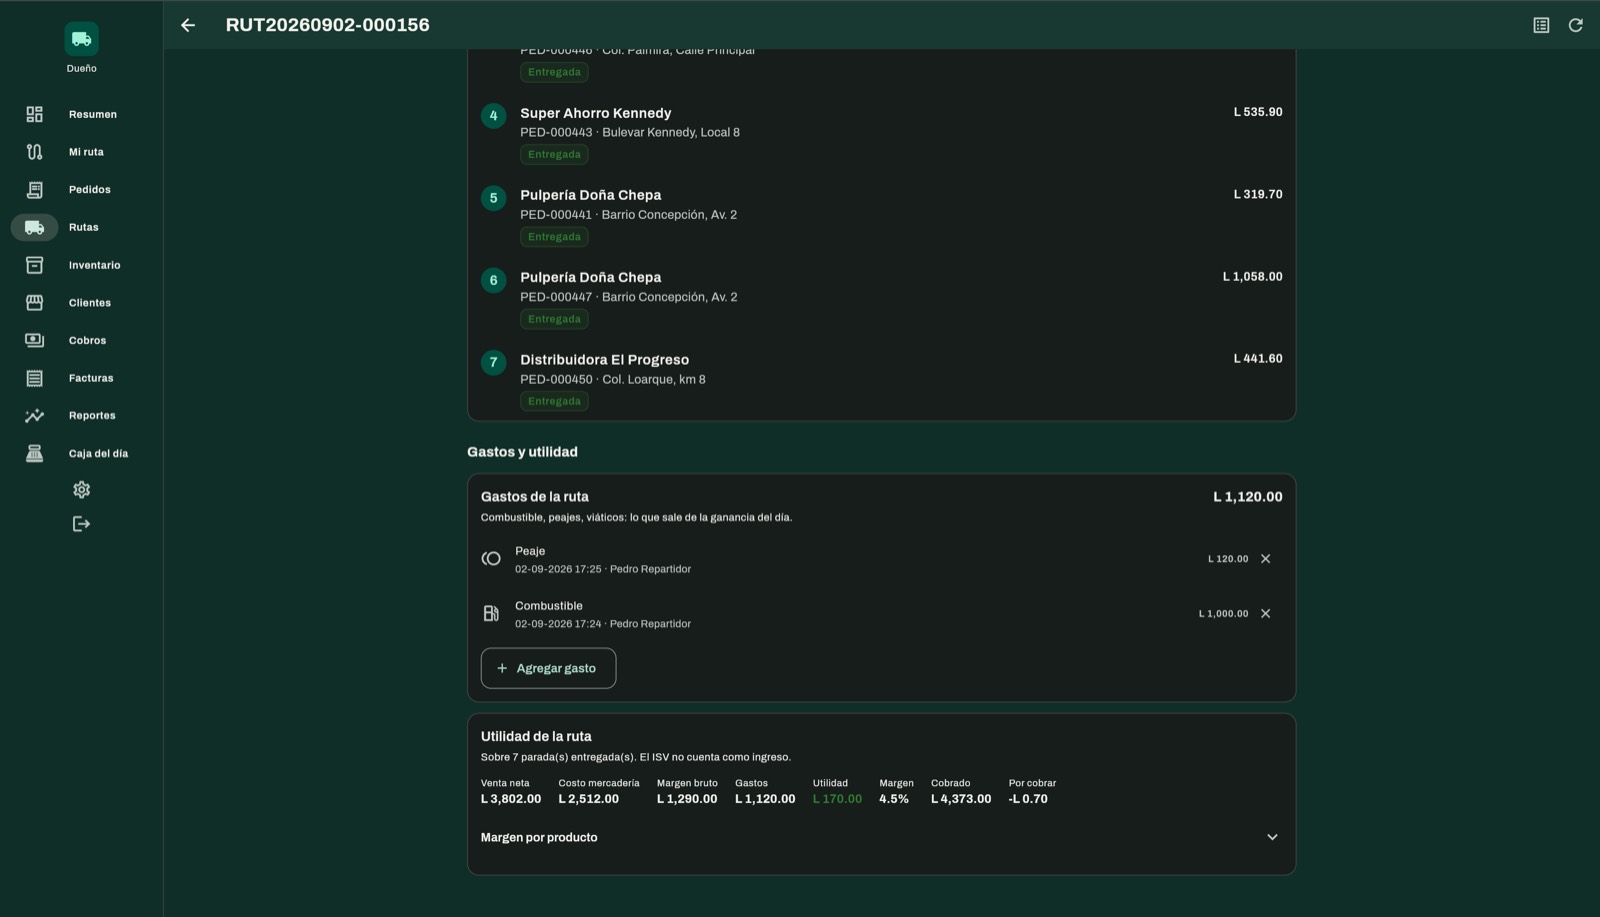Click the Mi ruta route icon
This screenshot has height=917, width=1600.
pyautogui.click(x=35, y=152)
